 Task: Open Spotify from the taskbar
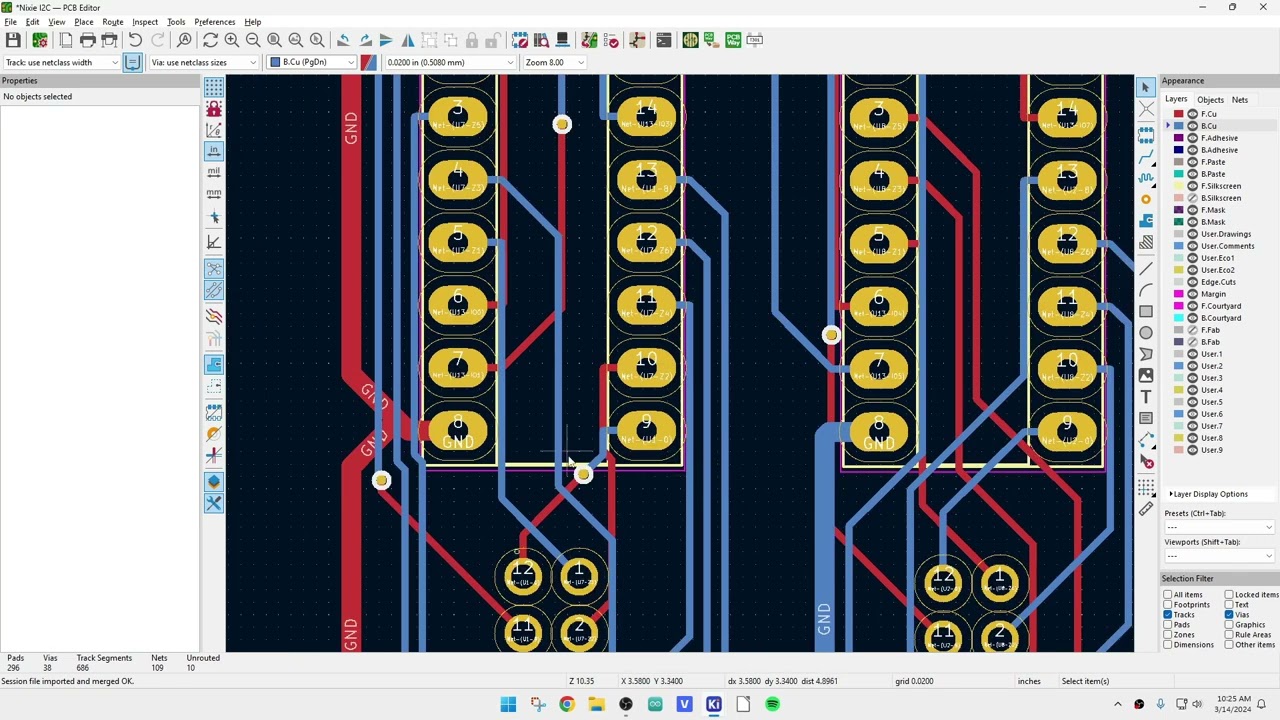(772, 704)
